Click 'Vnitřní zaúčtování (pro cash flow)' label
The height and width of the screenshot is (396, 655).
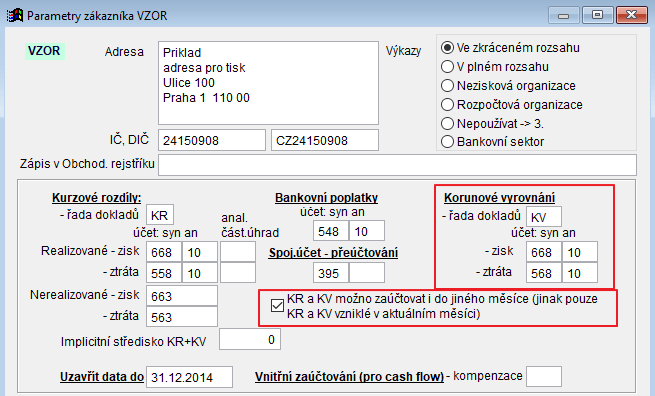(349, 377)
